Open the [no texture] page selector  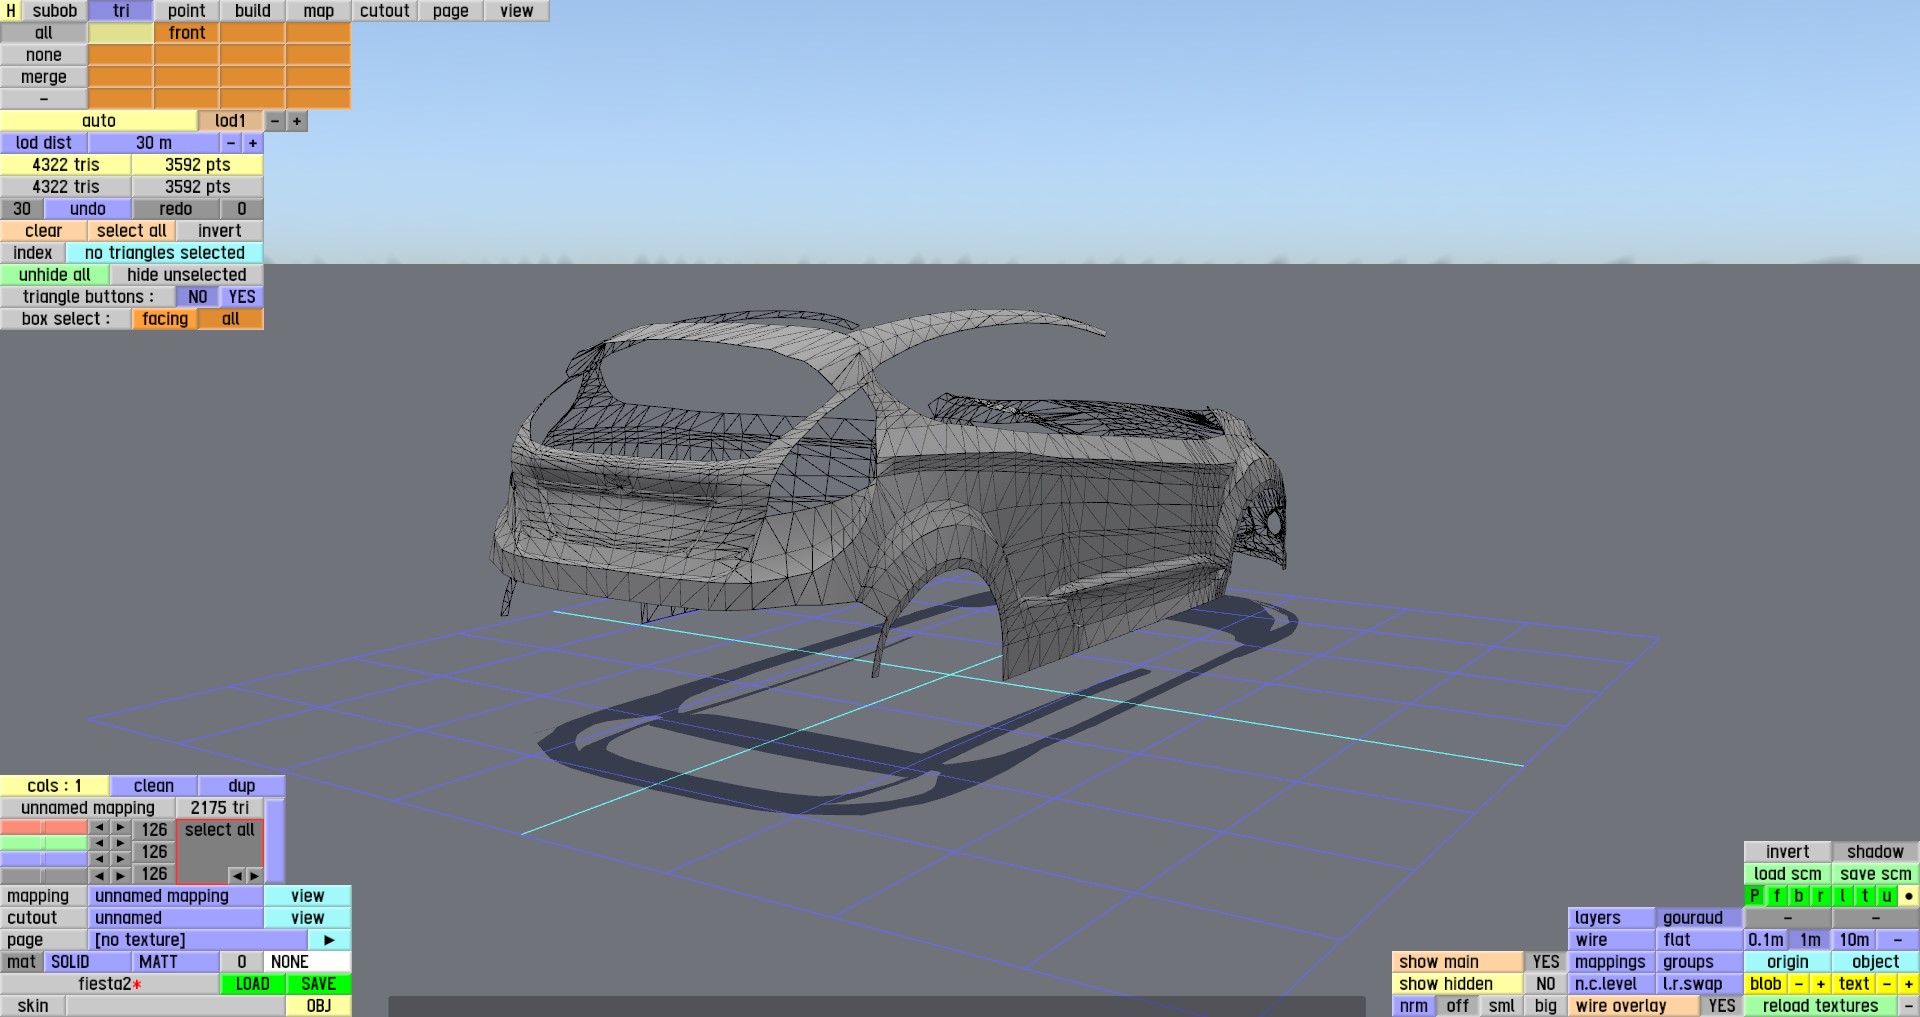click(198, 940)
